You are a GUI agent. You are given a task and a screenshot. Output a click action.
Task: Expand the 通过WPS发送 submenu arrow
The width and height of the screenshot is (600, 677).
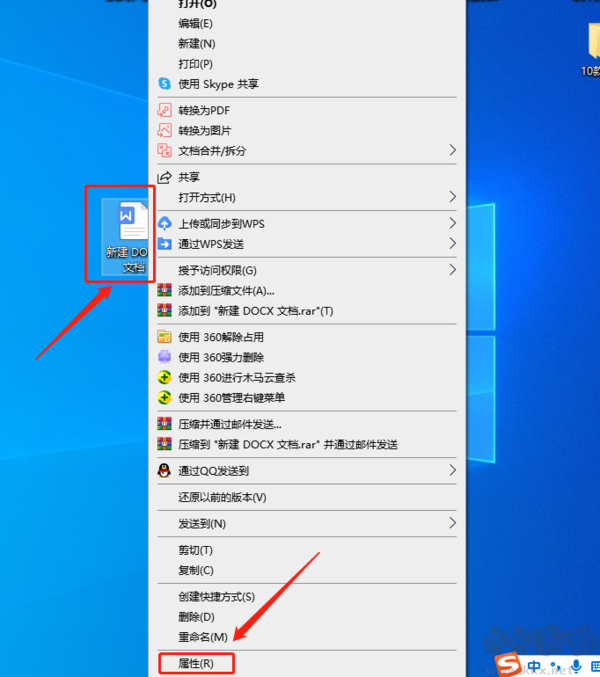[452, 244]
